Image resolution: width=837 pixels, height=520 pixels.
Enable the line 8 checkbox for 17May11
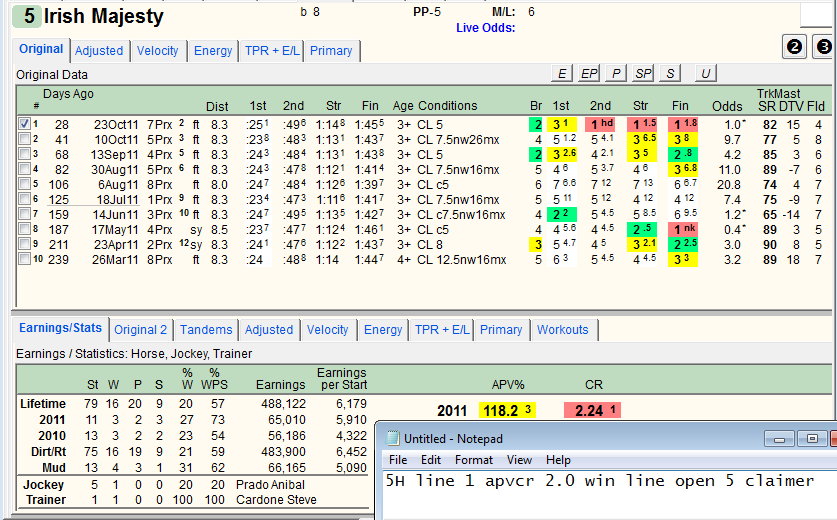point(25,229)
